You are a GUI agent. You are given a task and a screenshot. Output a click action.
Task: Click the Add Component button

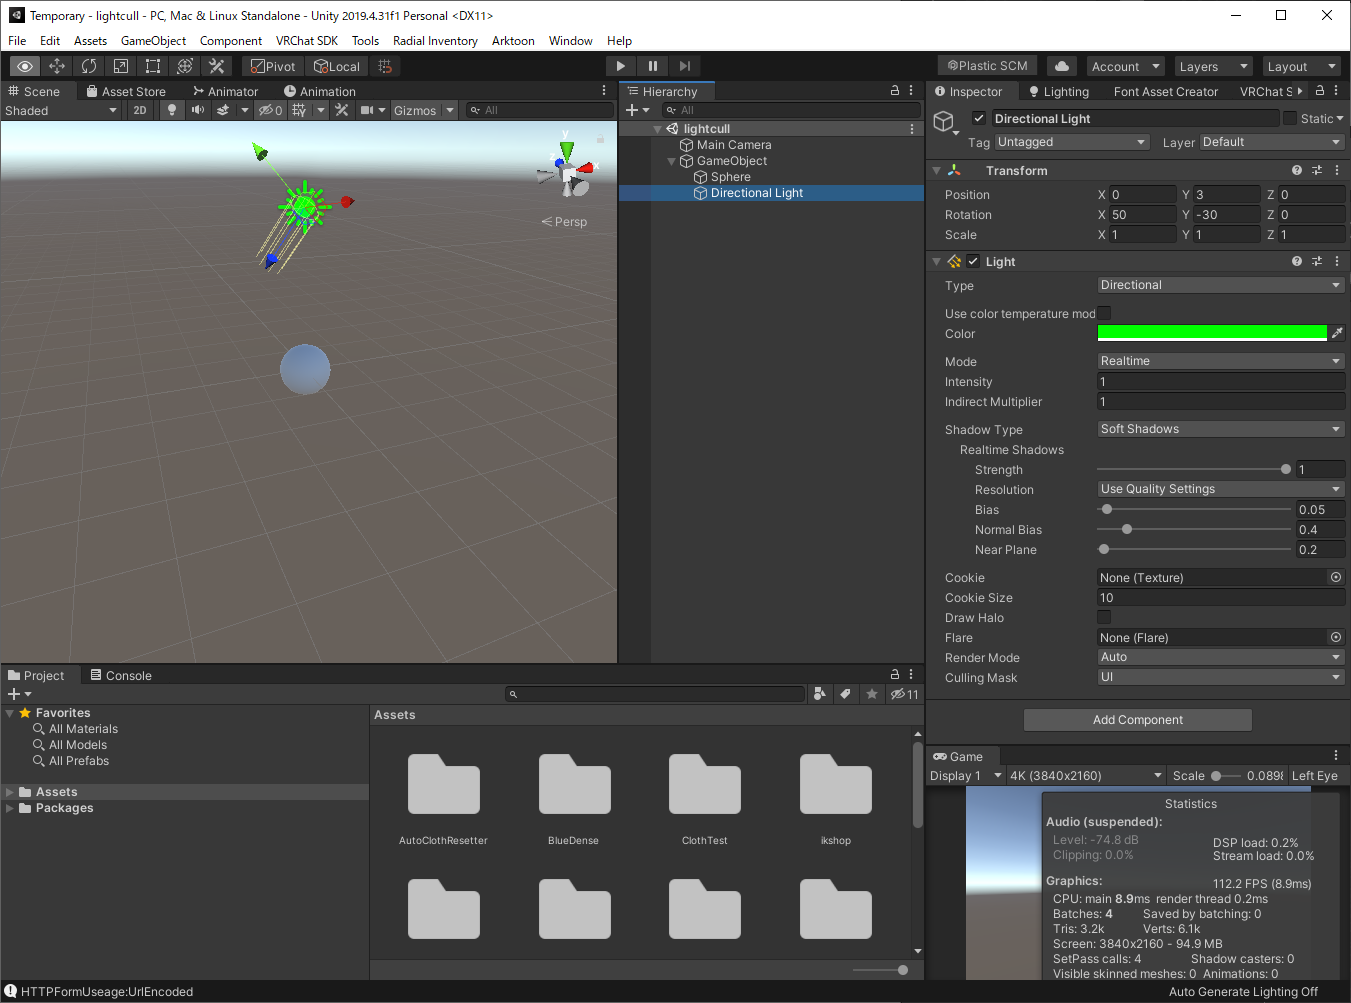pos(1138,719)
